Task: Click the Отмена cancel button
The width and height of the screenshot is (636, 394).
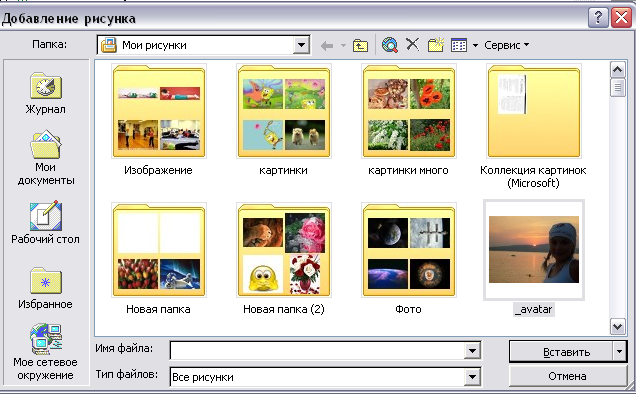Action: 567,376
